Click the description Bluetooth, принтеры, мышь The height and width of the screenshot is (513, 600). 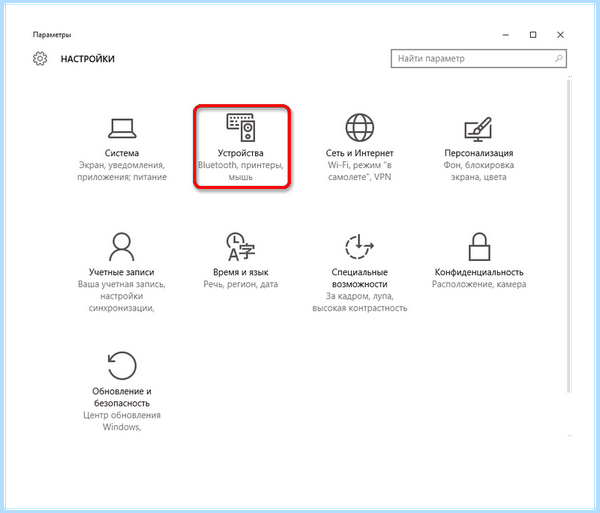click(241, 171)
